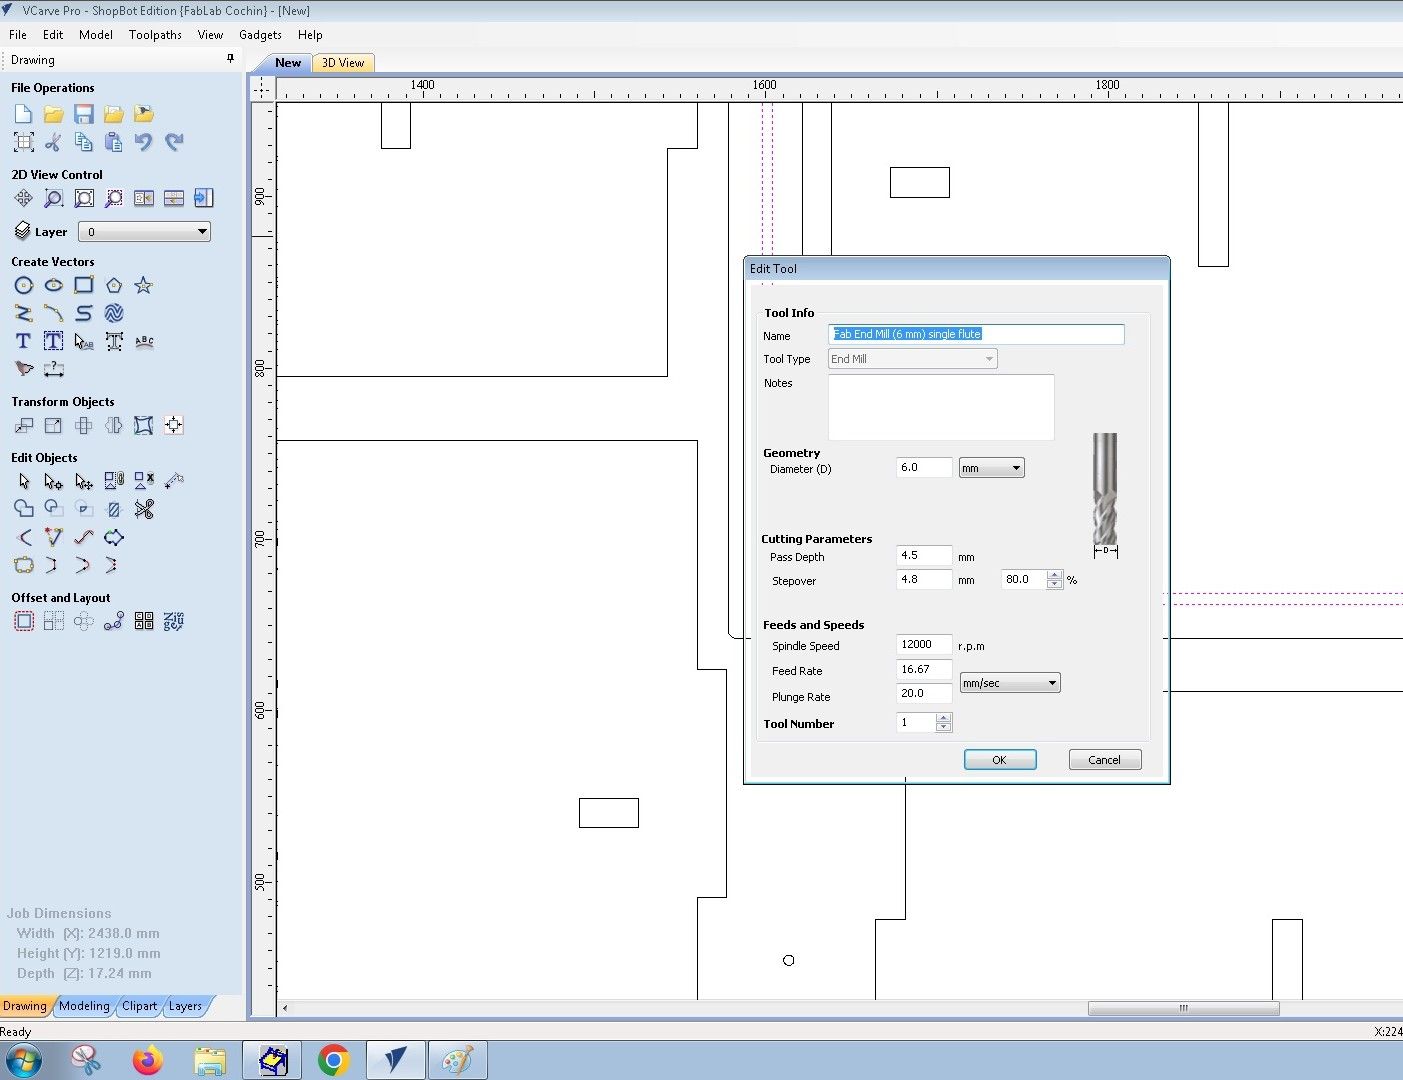Open the Gadgets menu
1403x1080 pixels.
[260, 34]
